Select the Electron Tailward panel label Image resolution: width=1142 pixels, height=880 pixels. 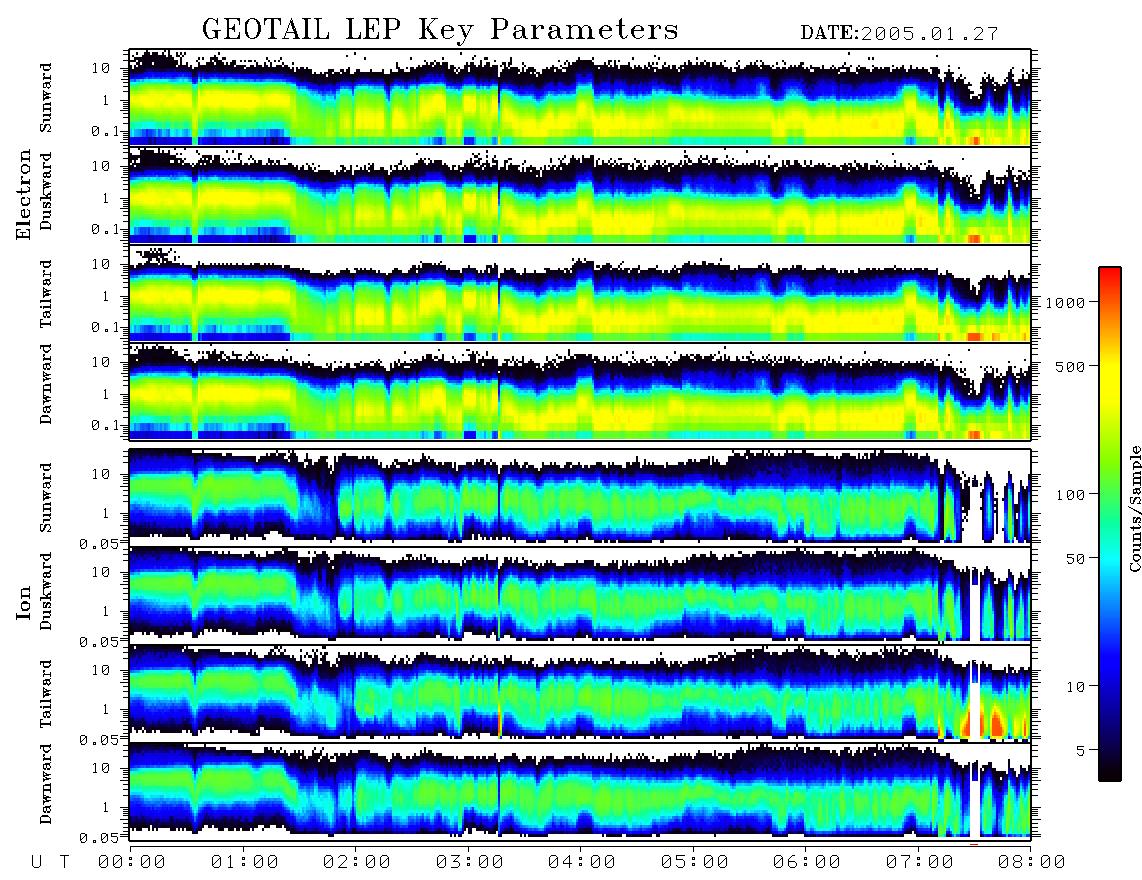pos(46,294)
